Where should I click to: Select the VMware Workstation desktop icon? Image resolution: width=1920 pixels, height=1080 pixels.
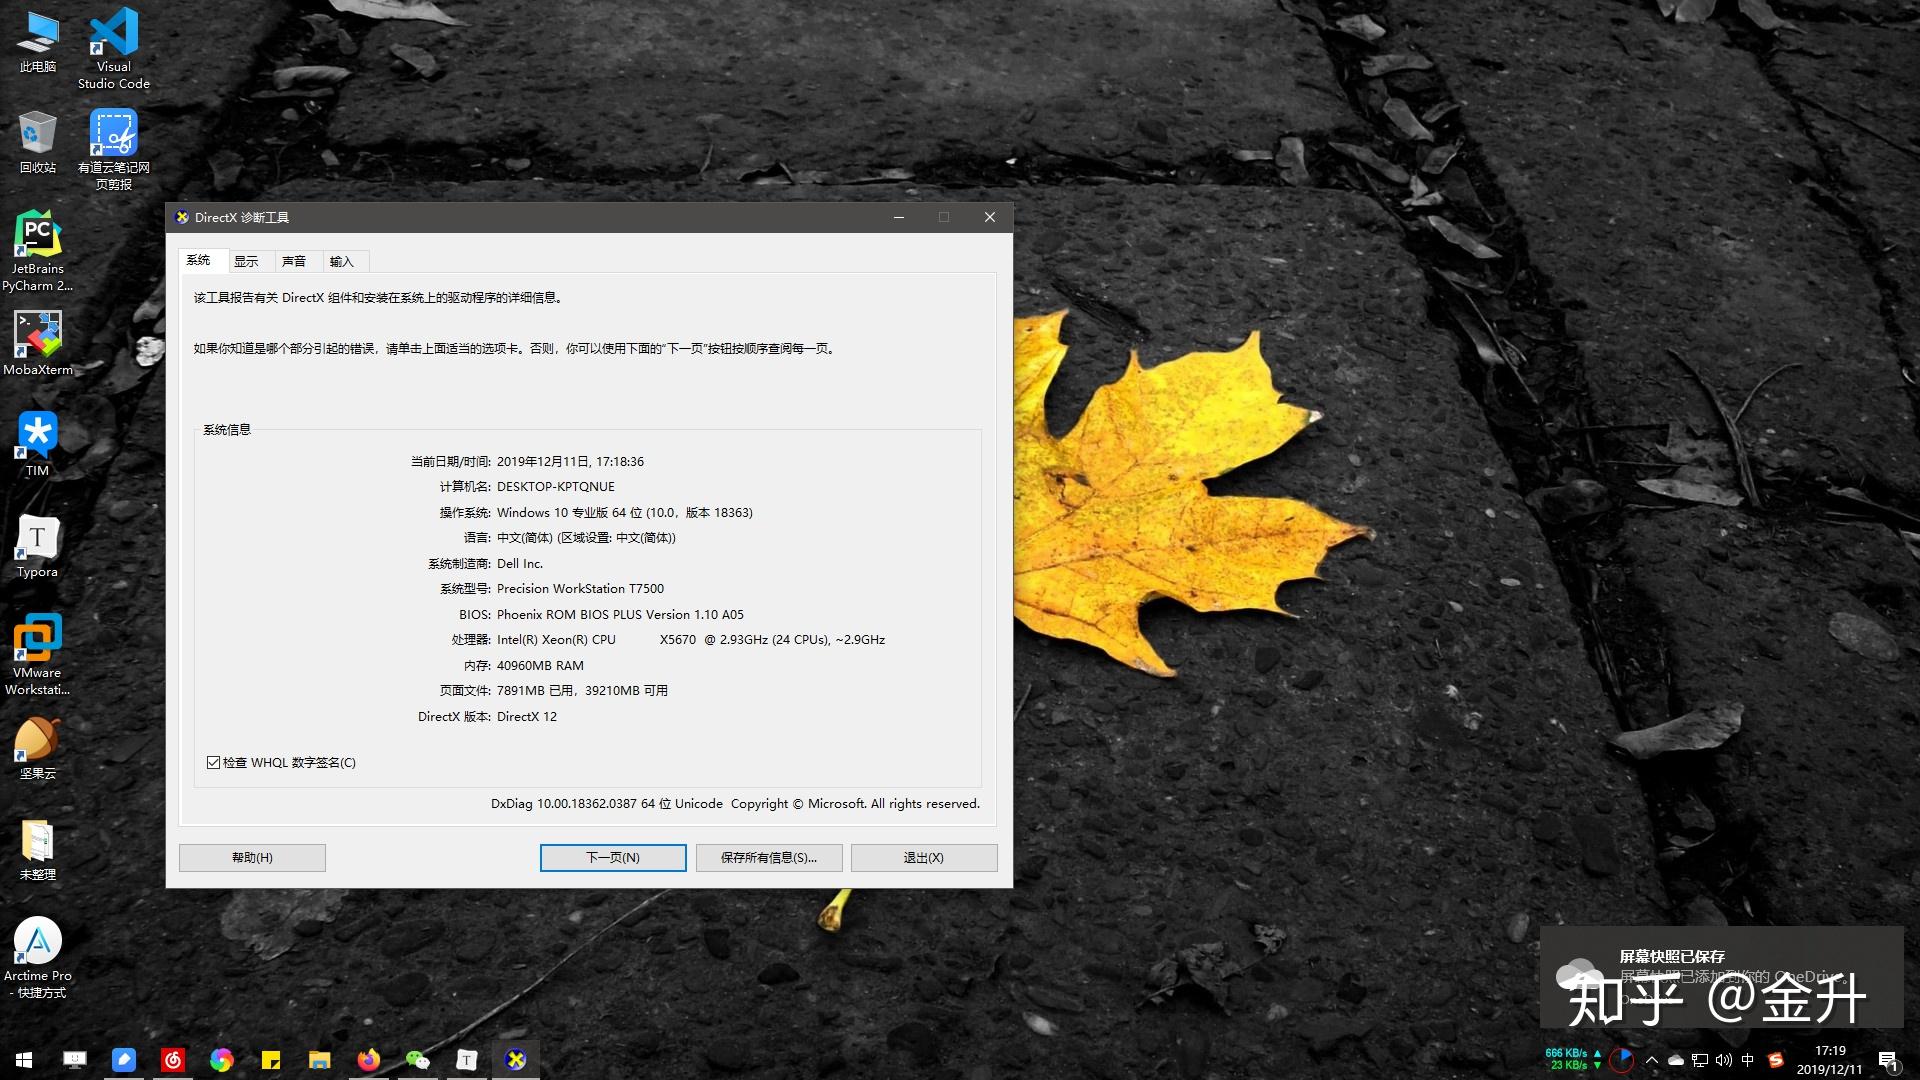(37, 639)
